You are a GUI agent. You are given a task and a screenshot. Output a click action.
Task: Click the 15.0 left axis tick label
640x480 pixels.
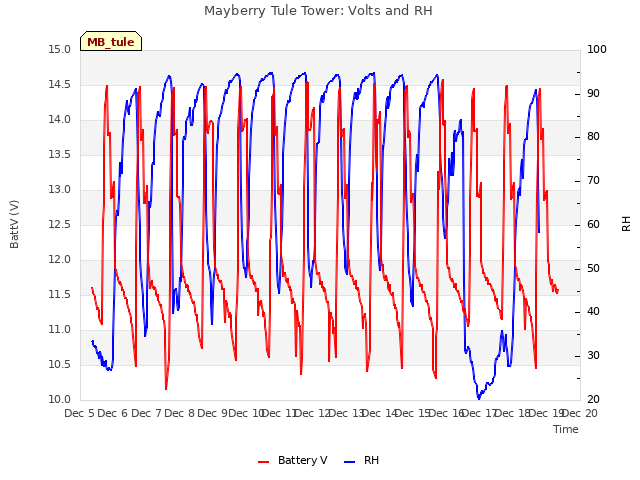[x=60, y=50]
